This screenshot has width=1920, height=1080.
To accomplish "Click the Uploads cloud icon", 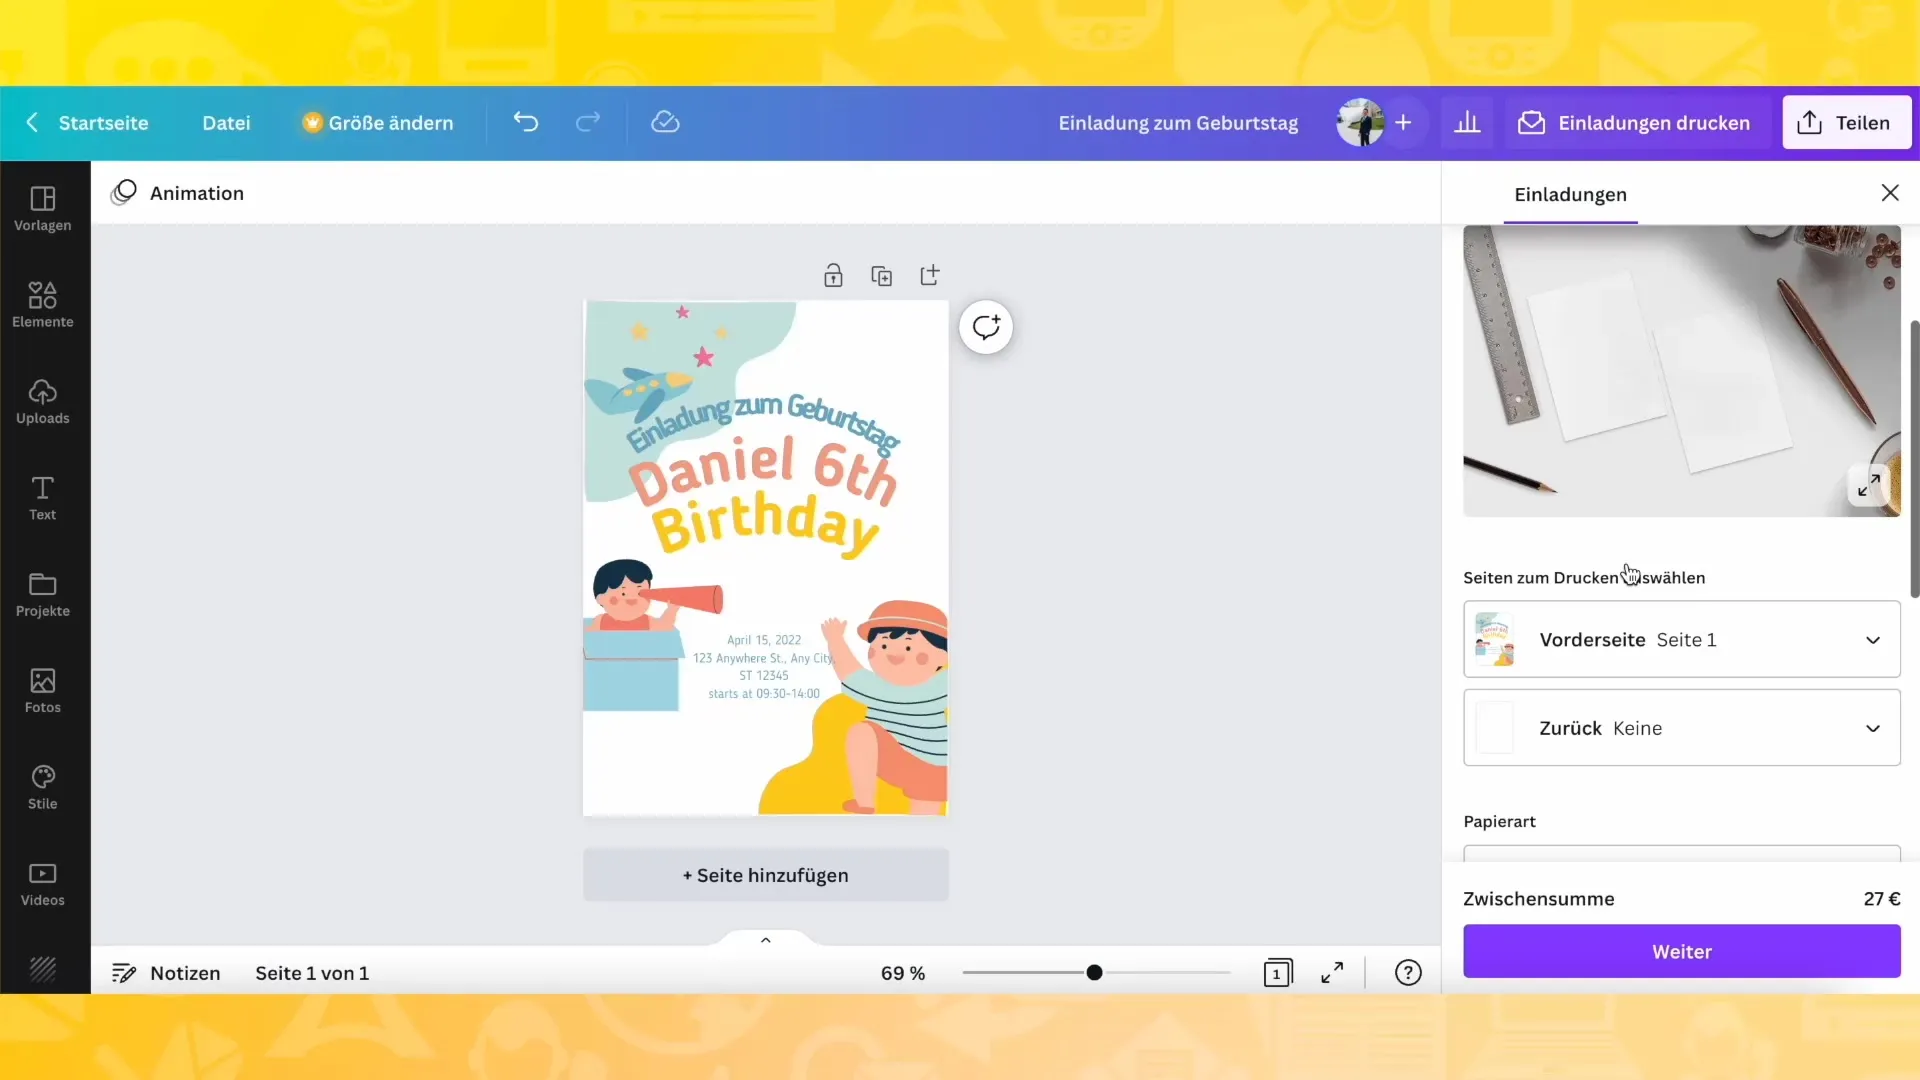I will pos(42,392).
